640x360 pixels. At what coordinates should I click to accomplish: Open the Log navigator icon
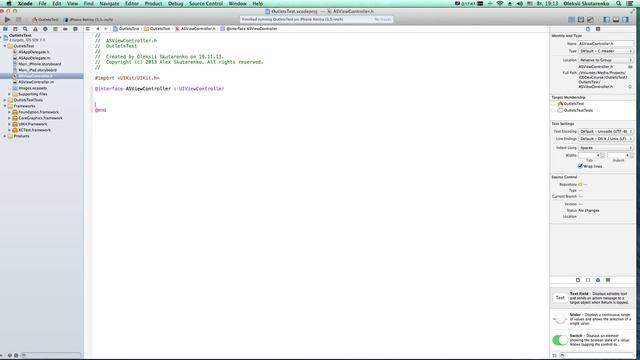(x=75, y=29)
